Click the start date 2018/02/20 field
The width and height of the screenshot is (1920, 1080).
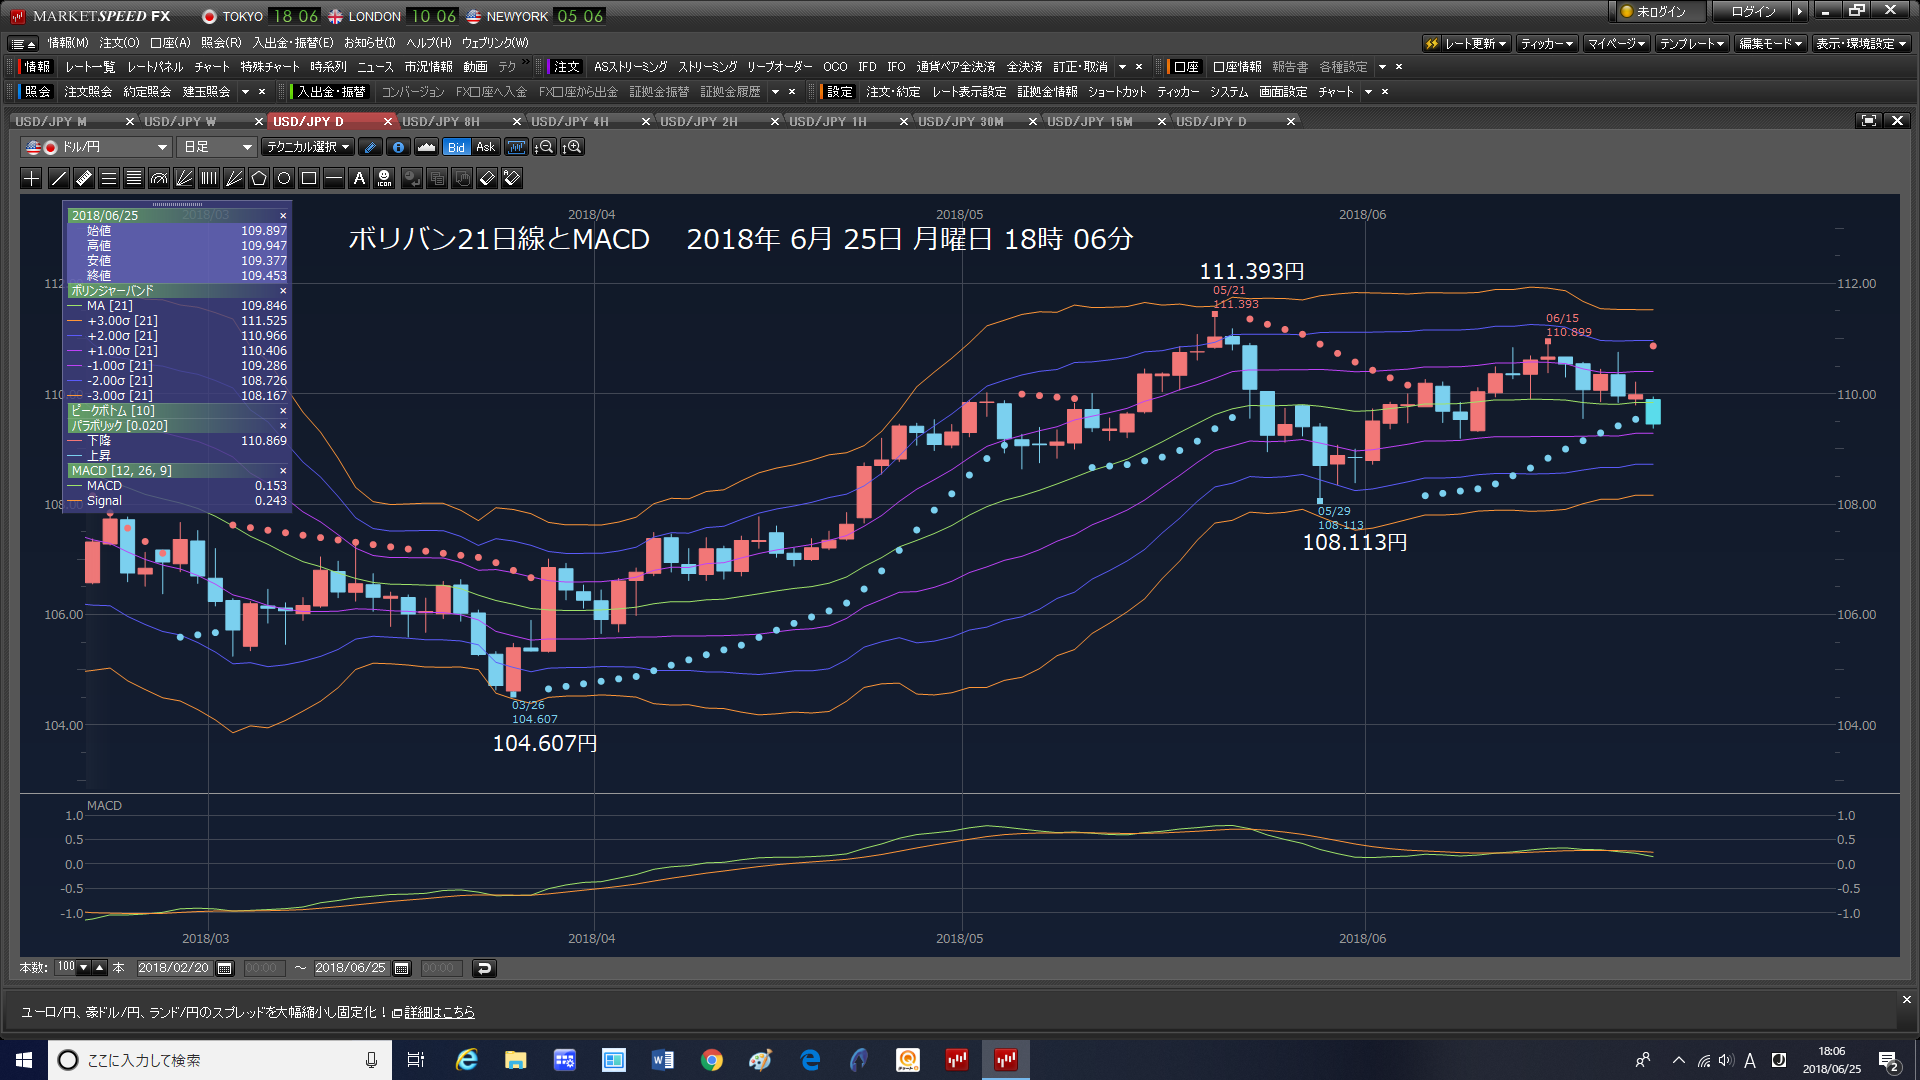click(x=174, y=968)
